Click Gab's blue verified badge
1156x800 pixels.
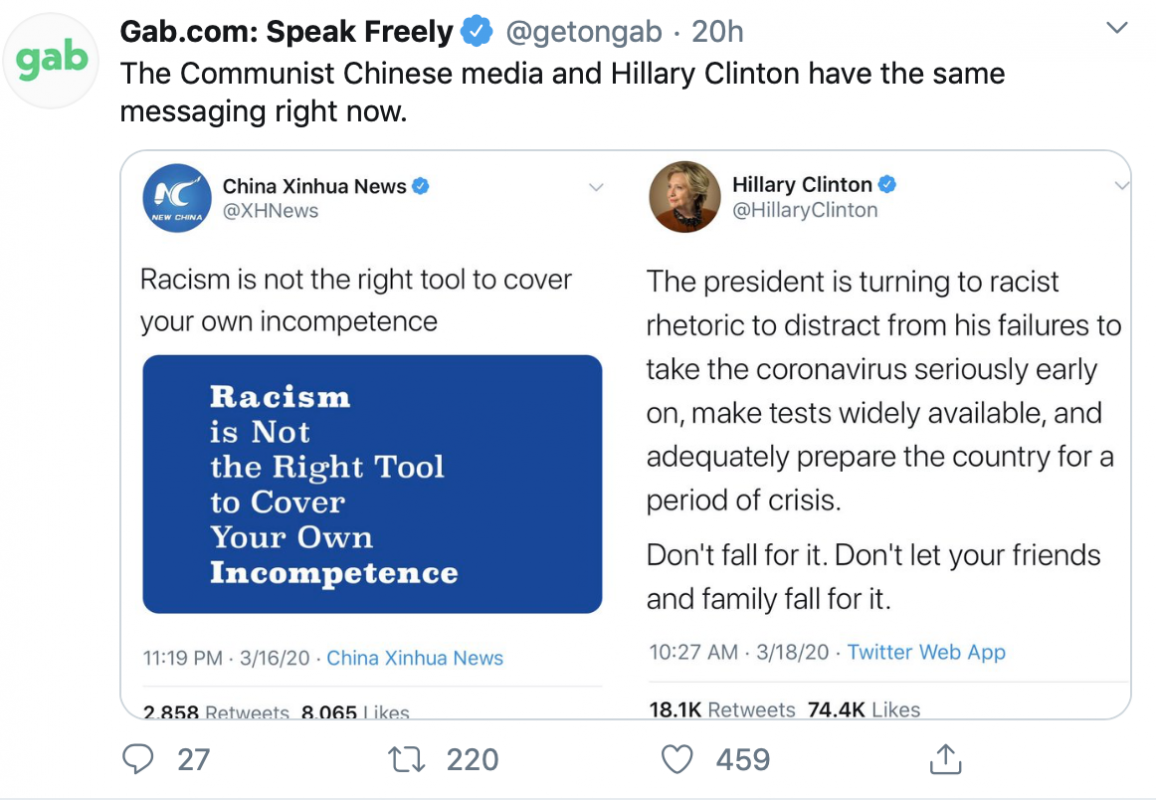[476, 32]
